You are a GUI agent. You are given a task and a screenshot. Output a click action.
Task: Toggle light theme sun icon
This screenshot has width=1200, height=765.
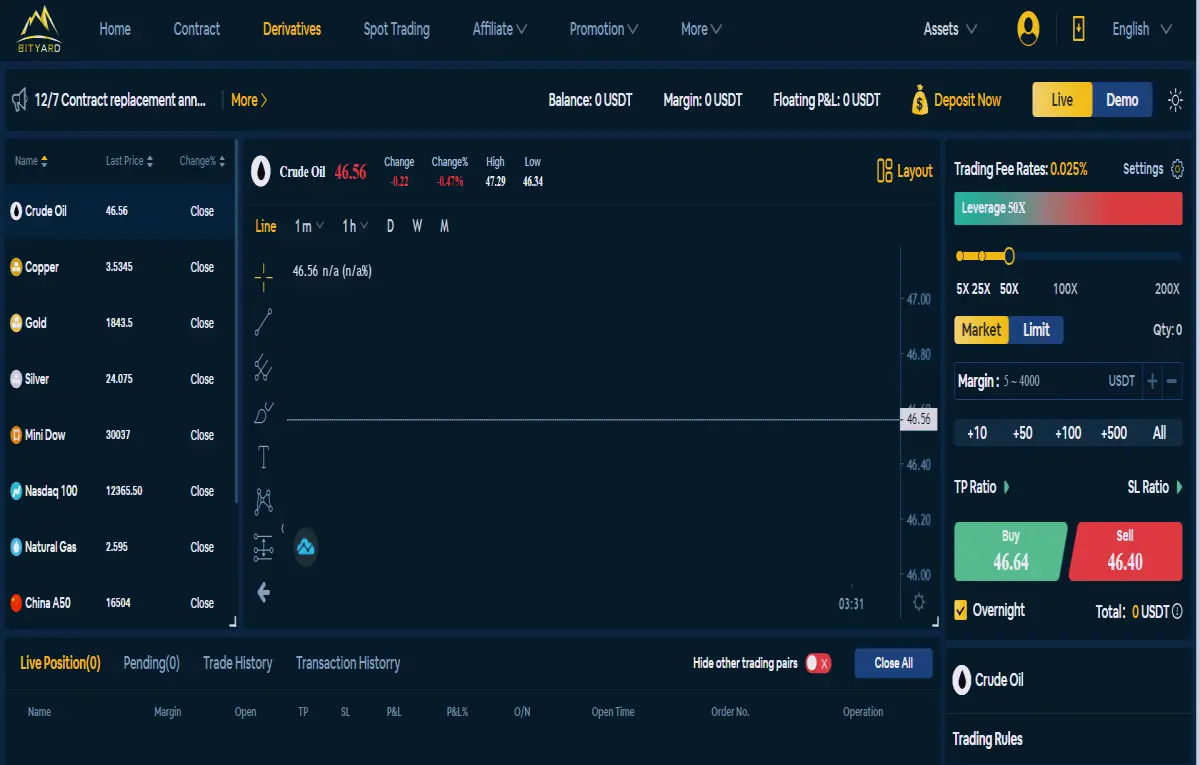pos(1175,100)
